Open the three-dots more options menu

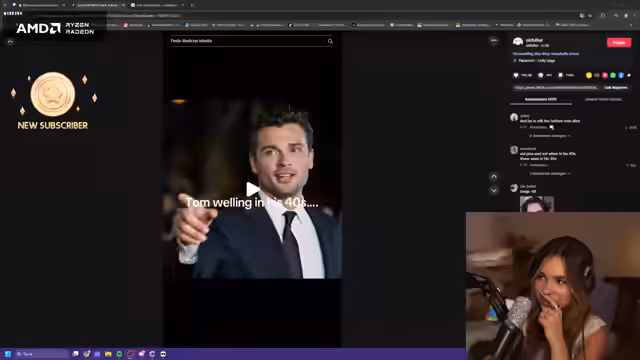coord(494,41)
